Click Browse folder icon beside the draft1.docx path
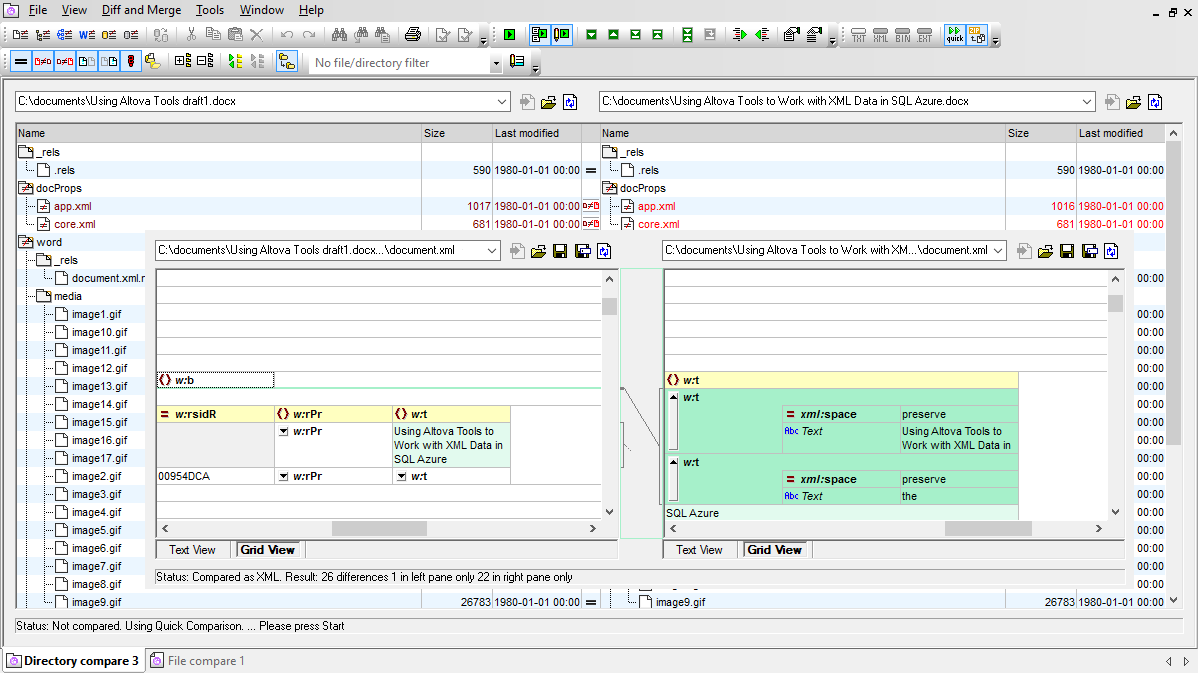Screen dimensions: 1198x673 pyautogui.click(x=548, y=102)
